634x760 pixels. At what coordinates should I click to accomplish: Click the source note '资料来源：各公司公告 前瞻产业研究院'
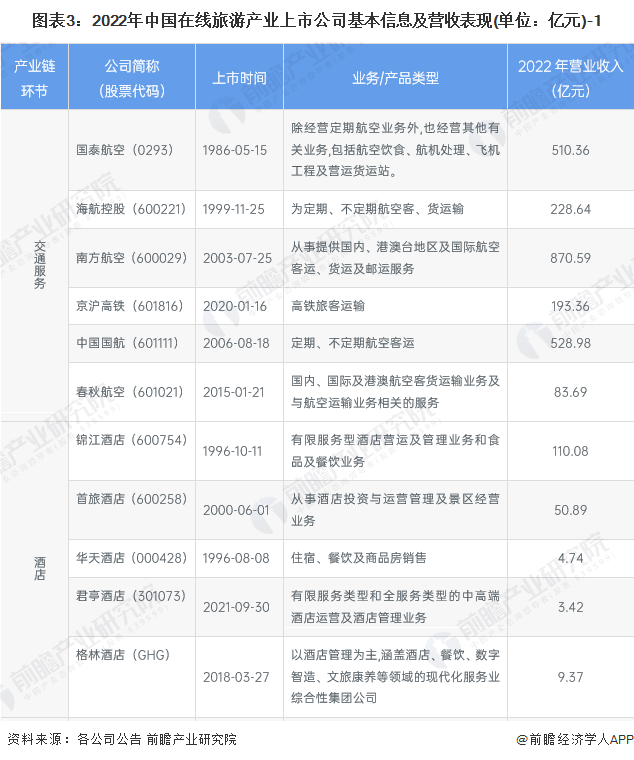pyautogui.click(x=122, y=739)
